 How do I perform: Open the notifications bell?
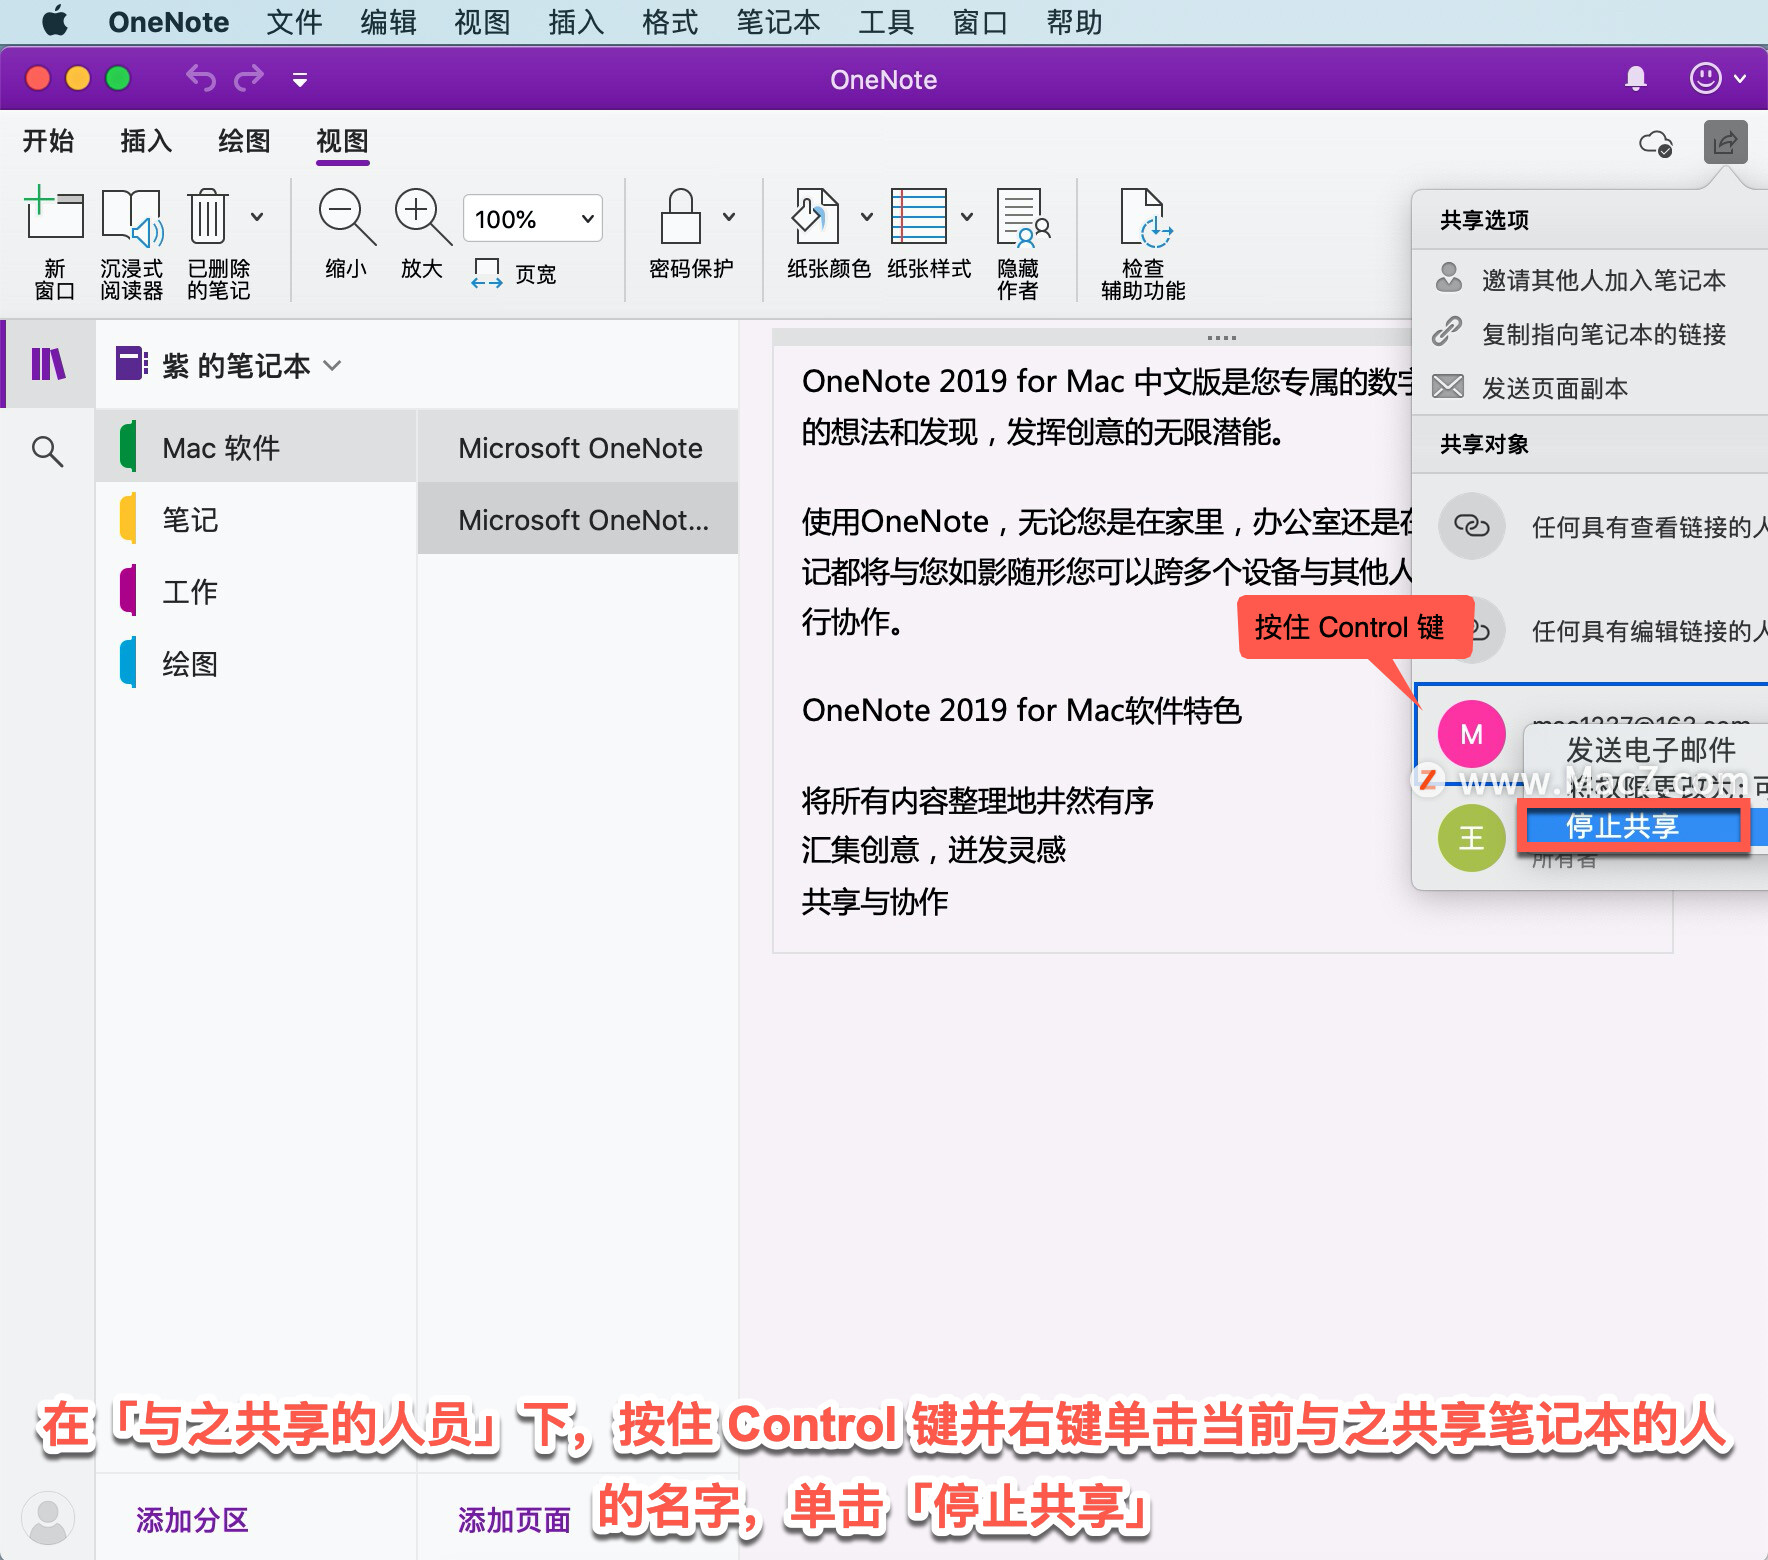click(x=1636, y=78)
